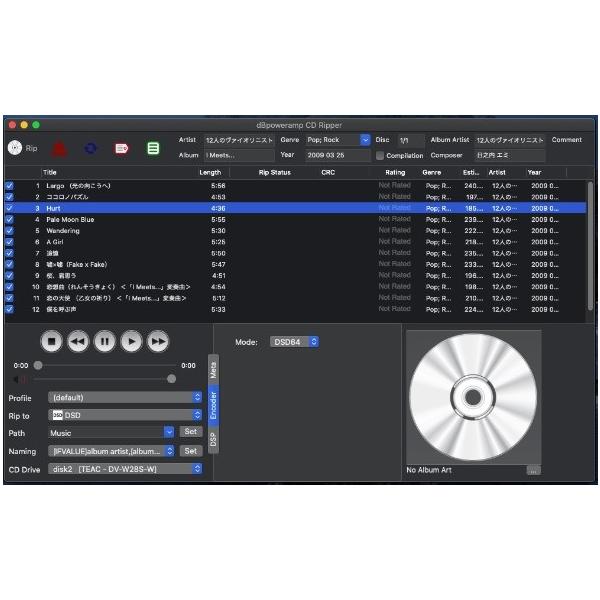600x600 pixels.
Task: Click the Rip CD disc icon
Action: [15, 148]
